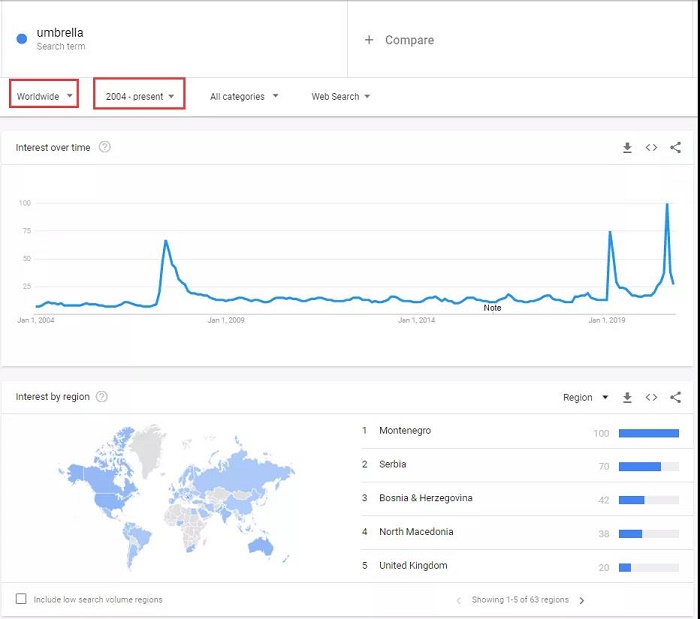Go to next page of regions
700x619 pixels.
(x=582, y=601)
